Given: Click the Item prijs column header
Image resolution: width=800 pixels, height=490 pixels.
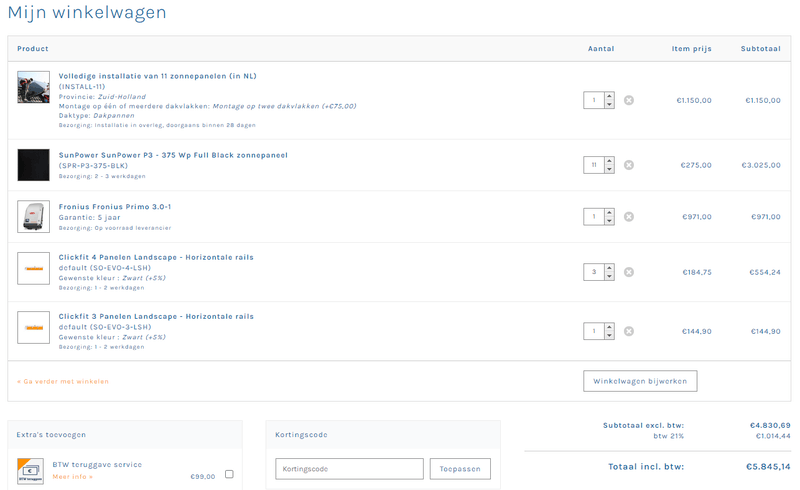Looking at the screenshot, I should (x=691, y=48).
